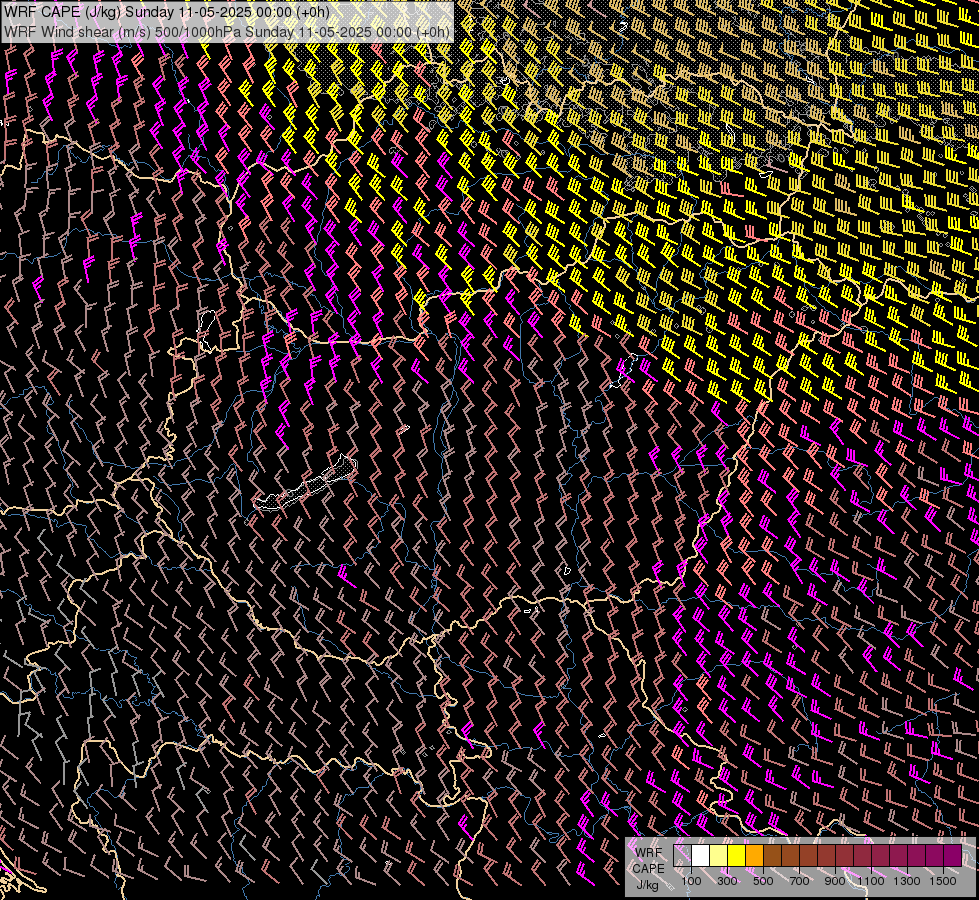Click the bright yellow CAPE legend swatch
This screenshot has width=979, height=900.
[737, 855]
